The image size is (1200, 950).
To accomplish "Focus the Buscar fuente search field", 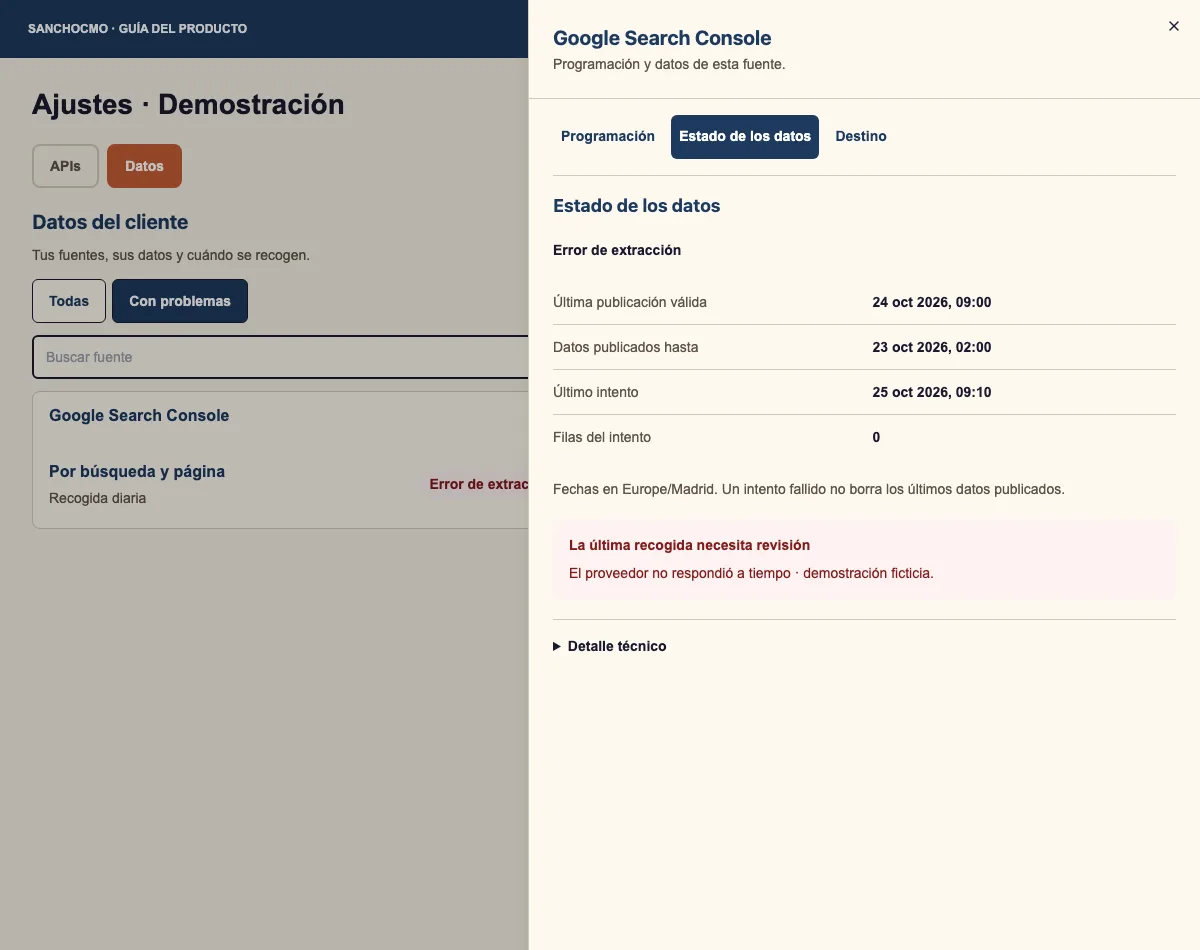I will tap(281, 357).
